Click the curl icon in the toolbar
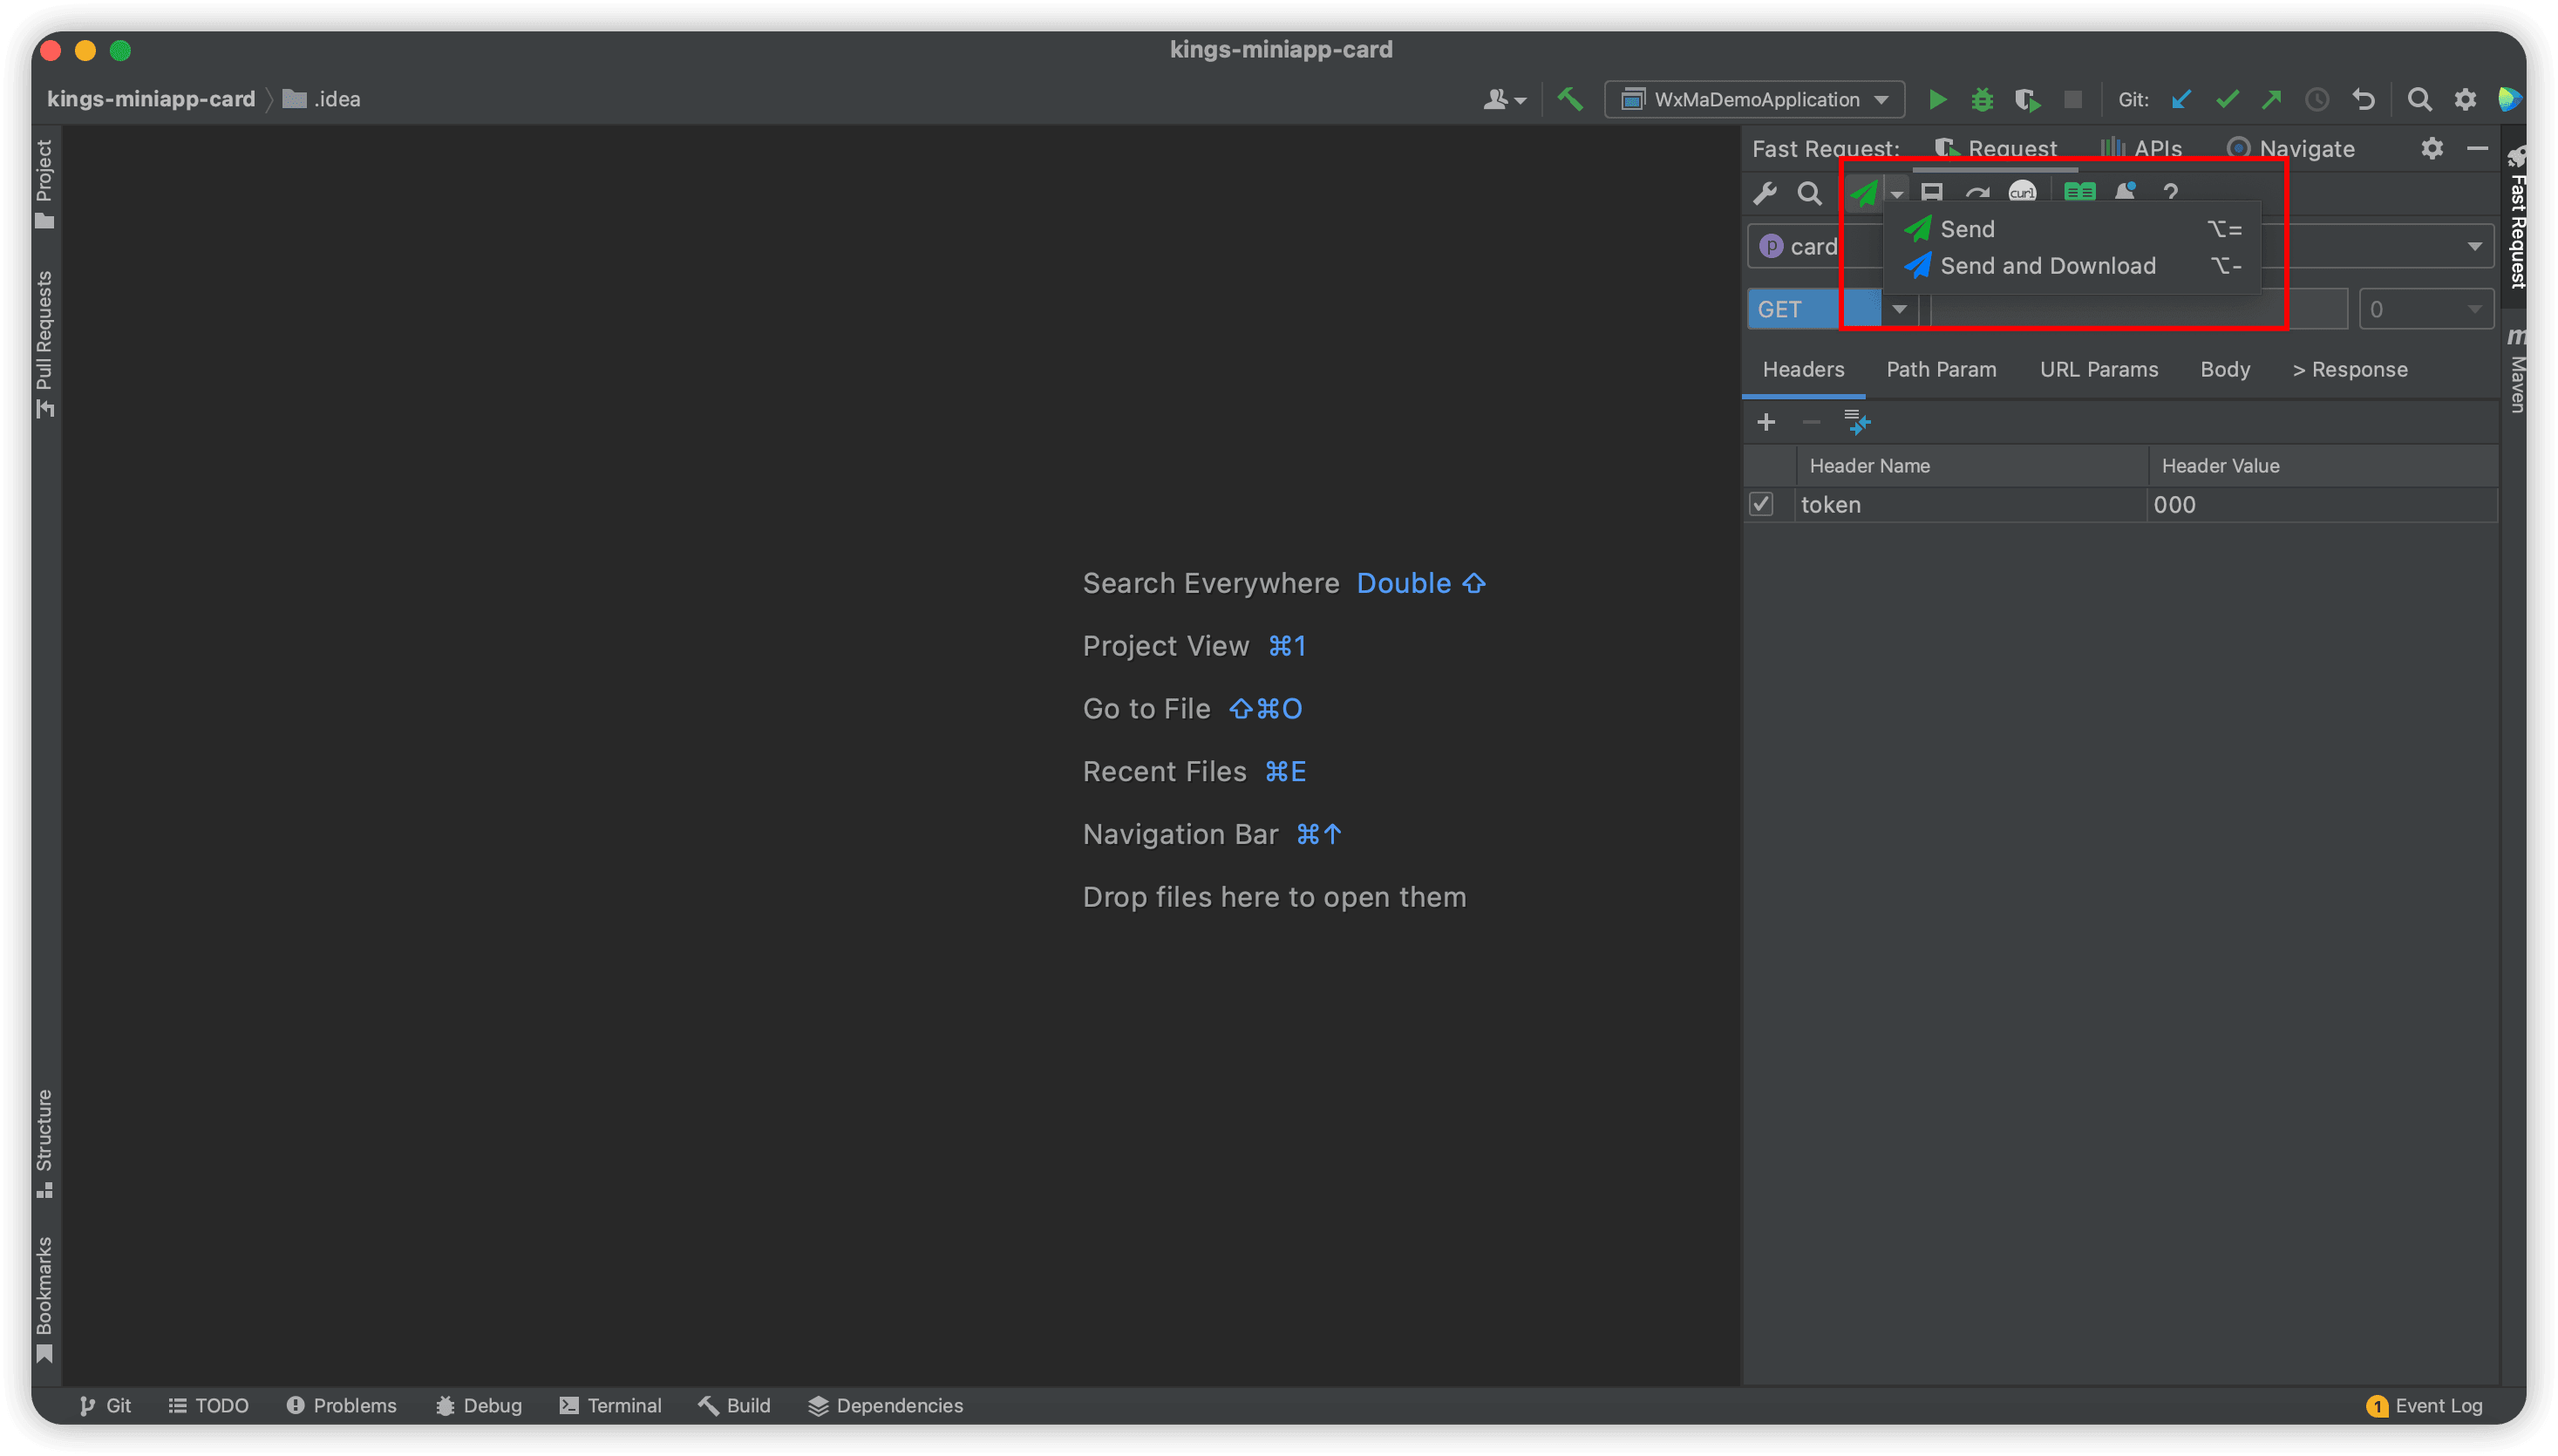The width and height of the screenshot is (2558, 1456). tap(2022, 191)
